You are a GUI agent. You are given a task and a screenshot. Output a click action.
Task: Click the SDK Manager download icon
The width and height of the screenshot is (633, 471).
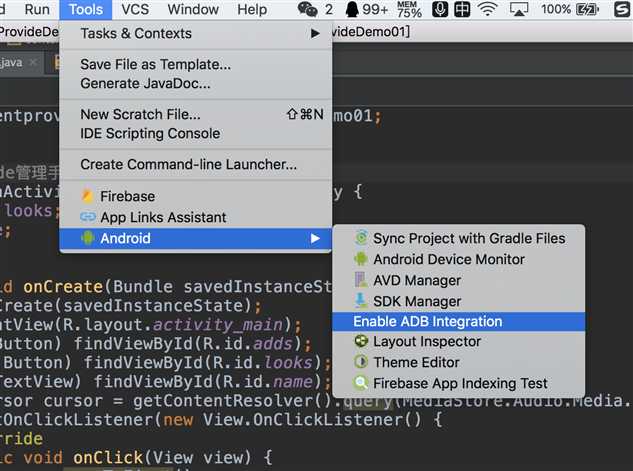(361, 301)
